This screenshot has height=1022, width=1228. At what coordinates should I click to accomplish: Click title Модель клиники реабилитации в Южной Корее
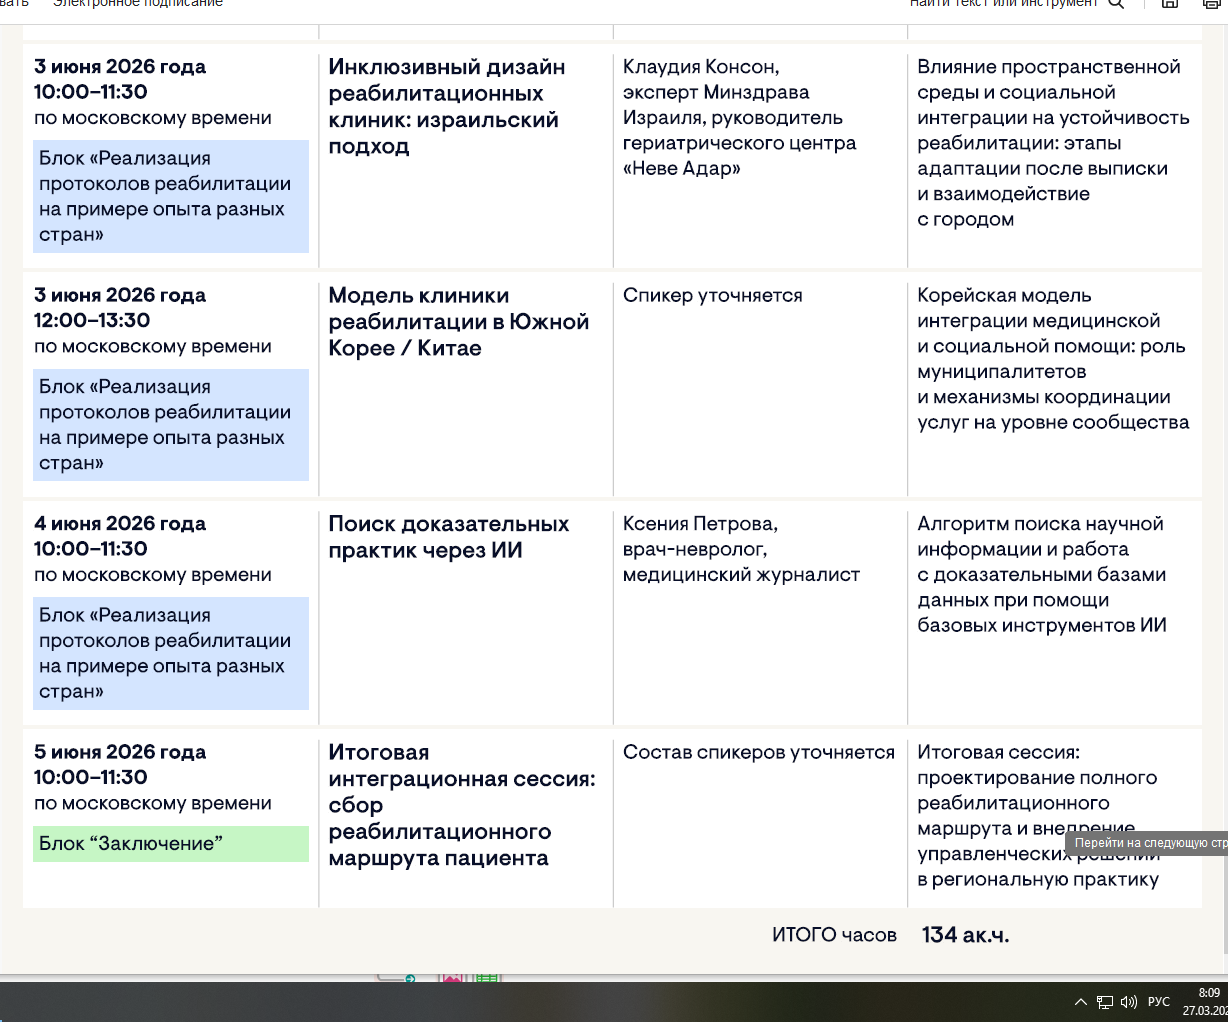458,322
